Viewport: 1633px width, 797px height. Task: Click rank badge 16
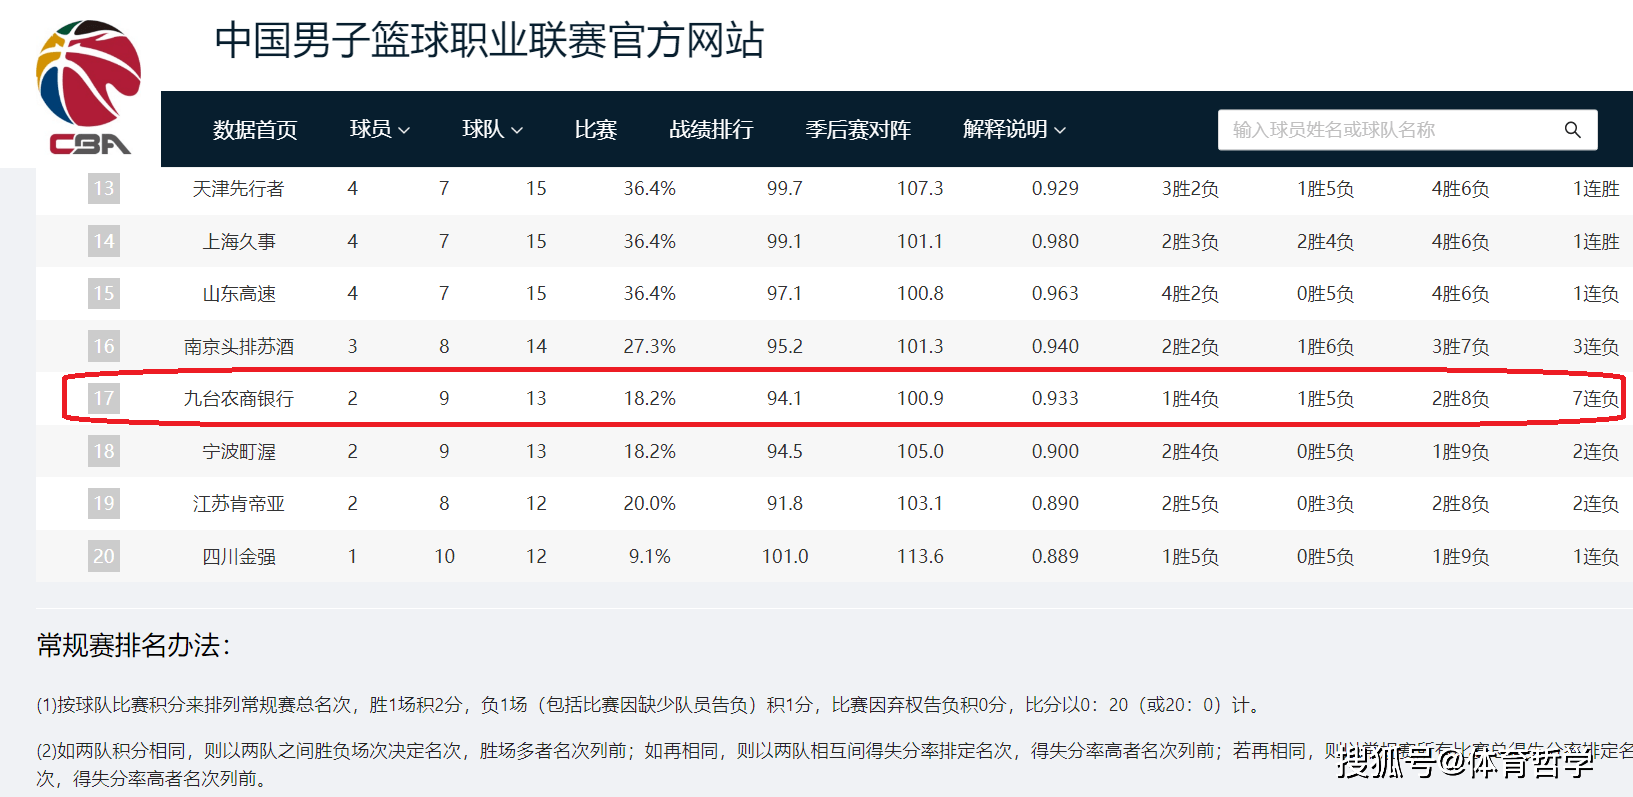click(104, 346)
